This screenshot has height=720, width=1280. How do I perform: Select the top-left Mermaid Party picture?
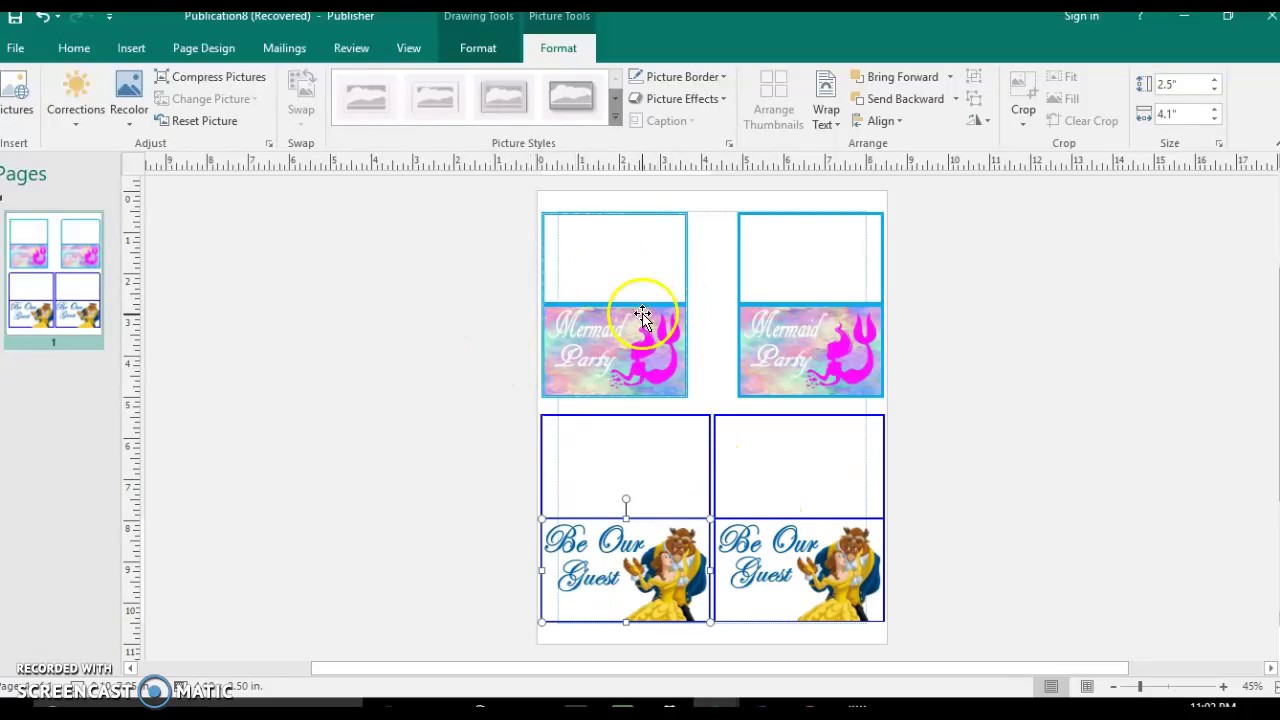(614, 350)
